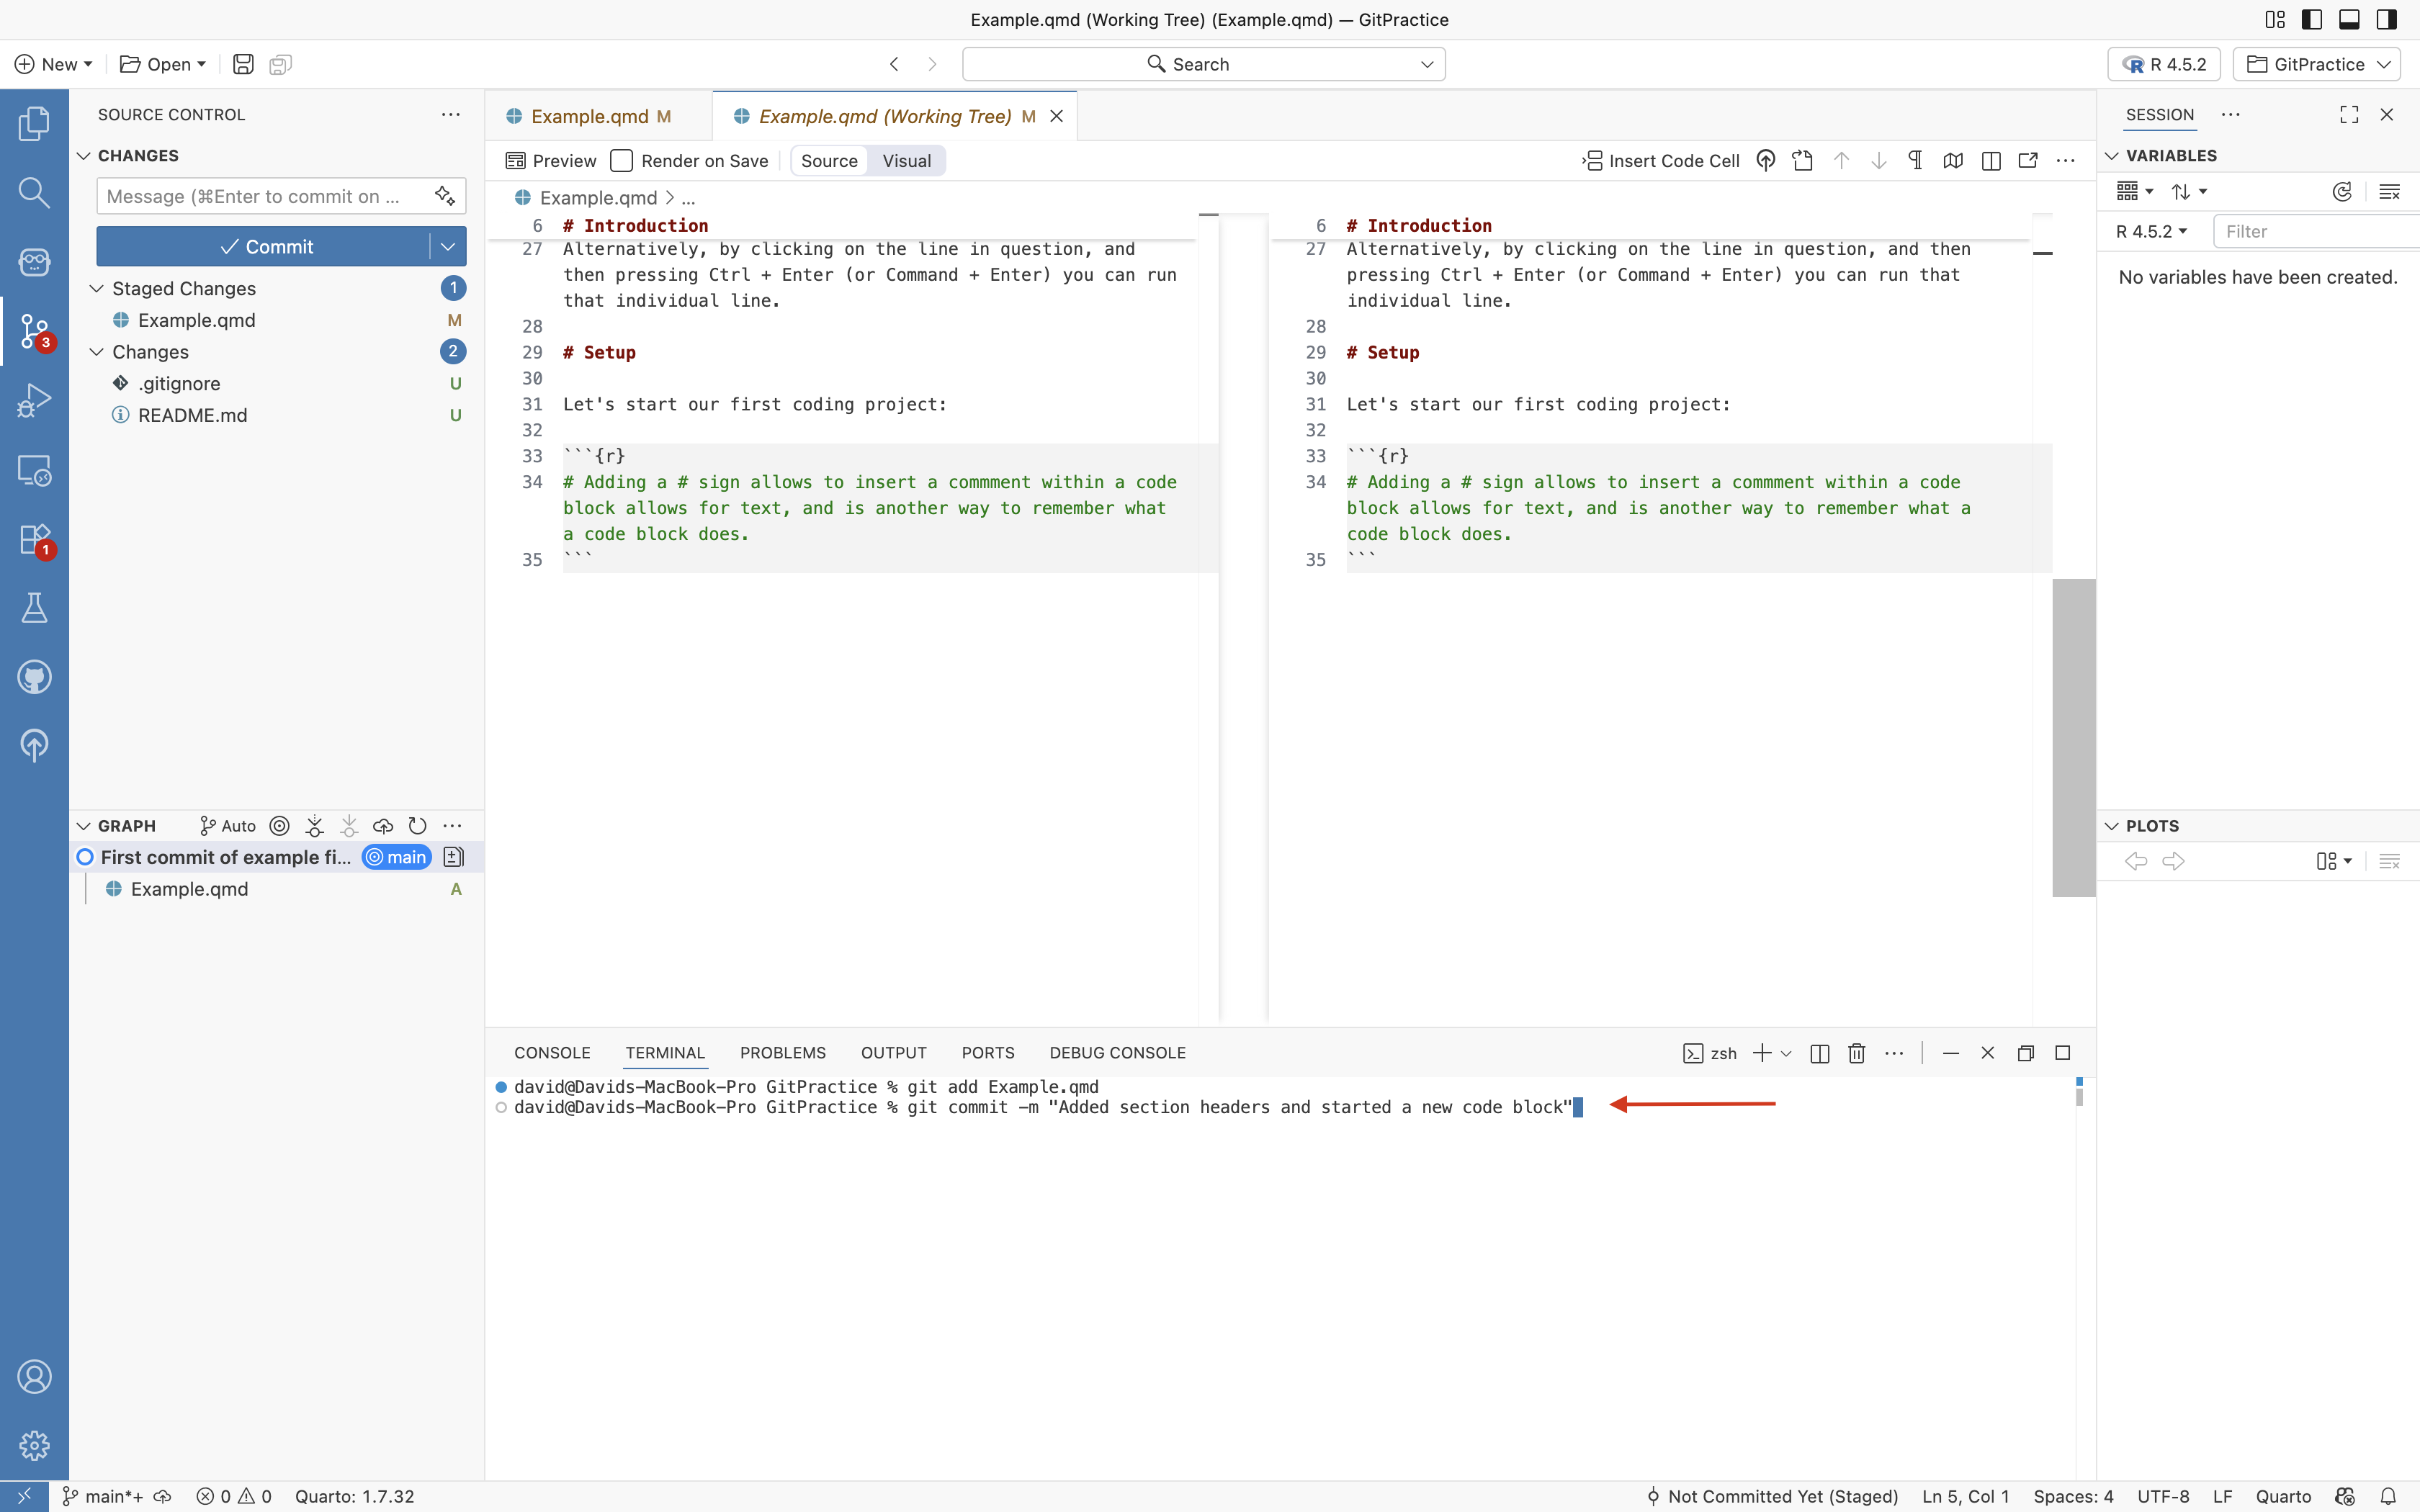
Task: Refresh the graph in Source Control
Action: pyautogui.click(x=417, y=826)
